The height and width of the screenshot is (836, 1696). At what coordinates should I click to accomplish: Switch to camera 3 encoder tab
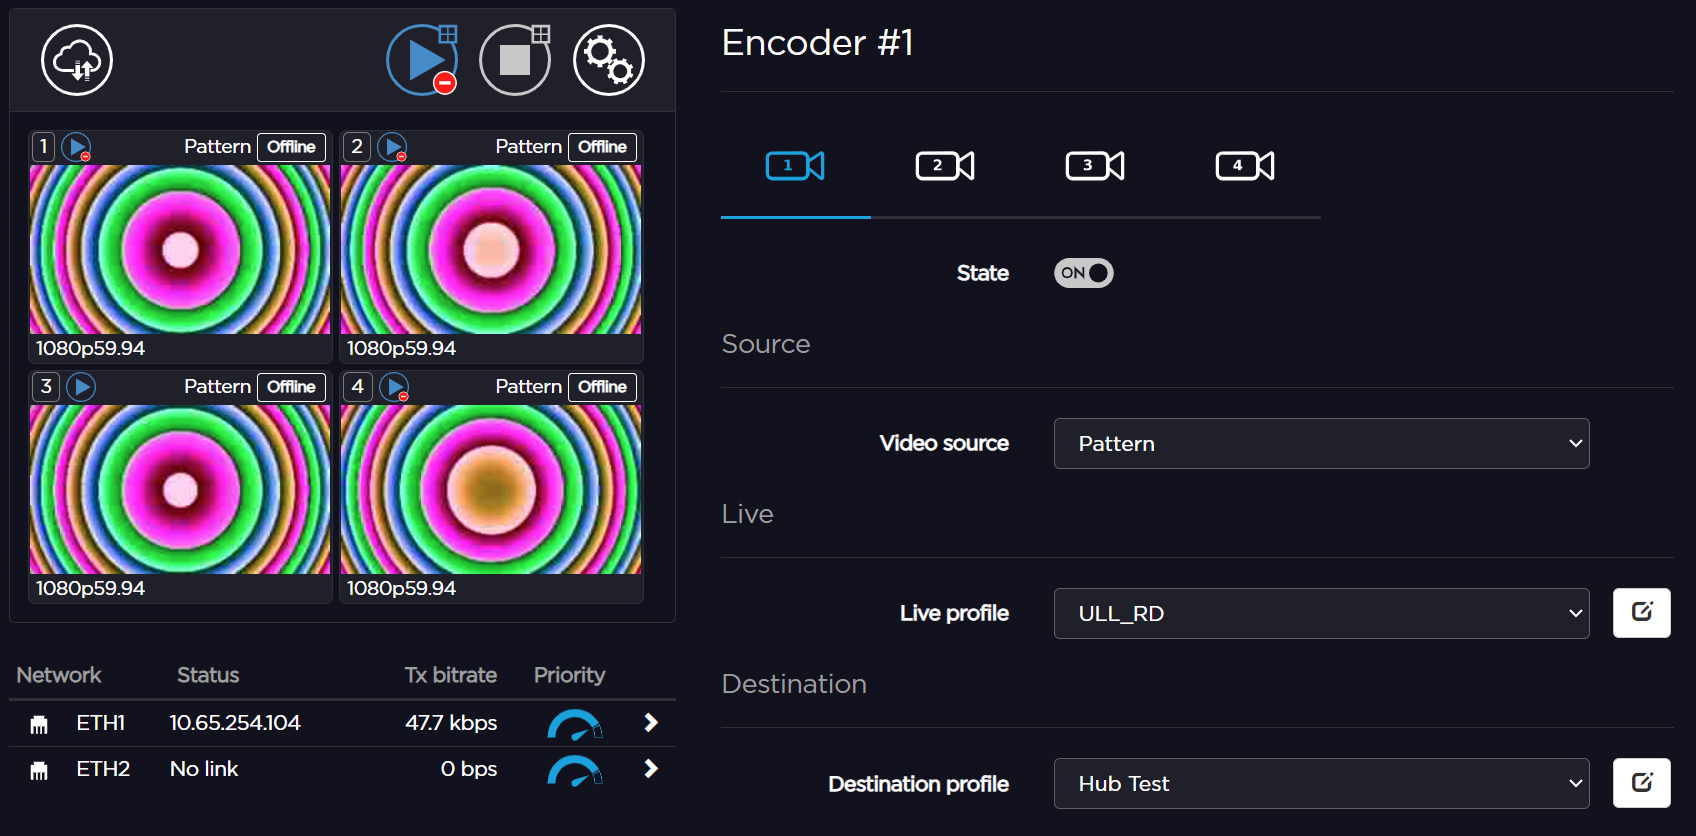pos(1096,166)
